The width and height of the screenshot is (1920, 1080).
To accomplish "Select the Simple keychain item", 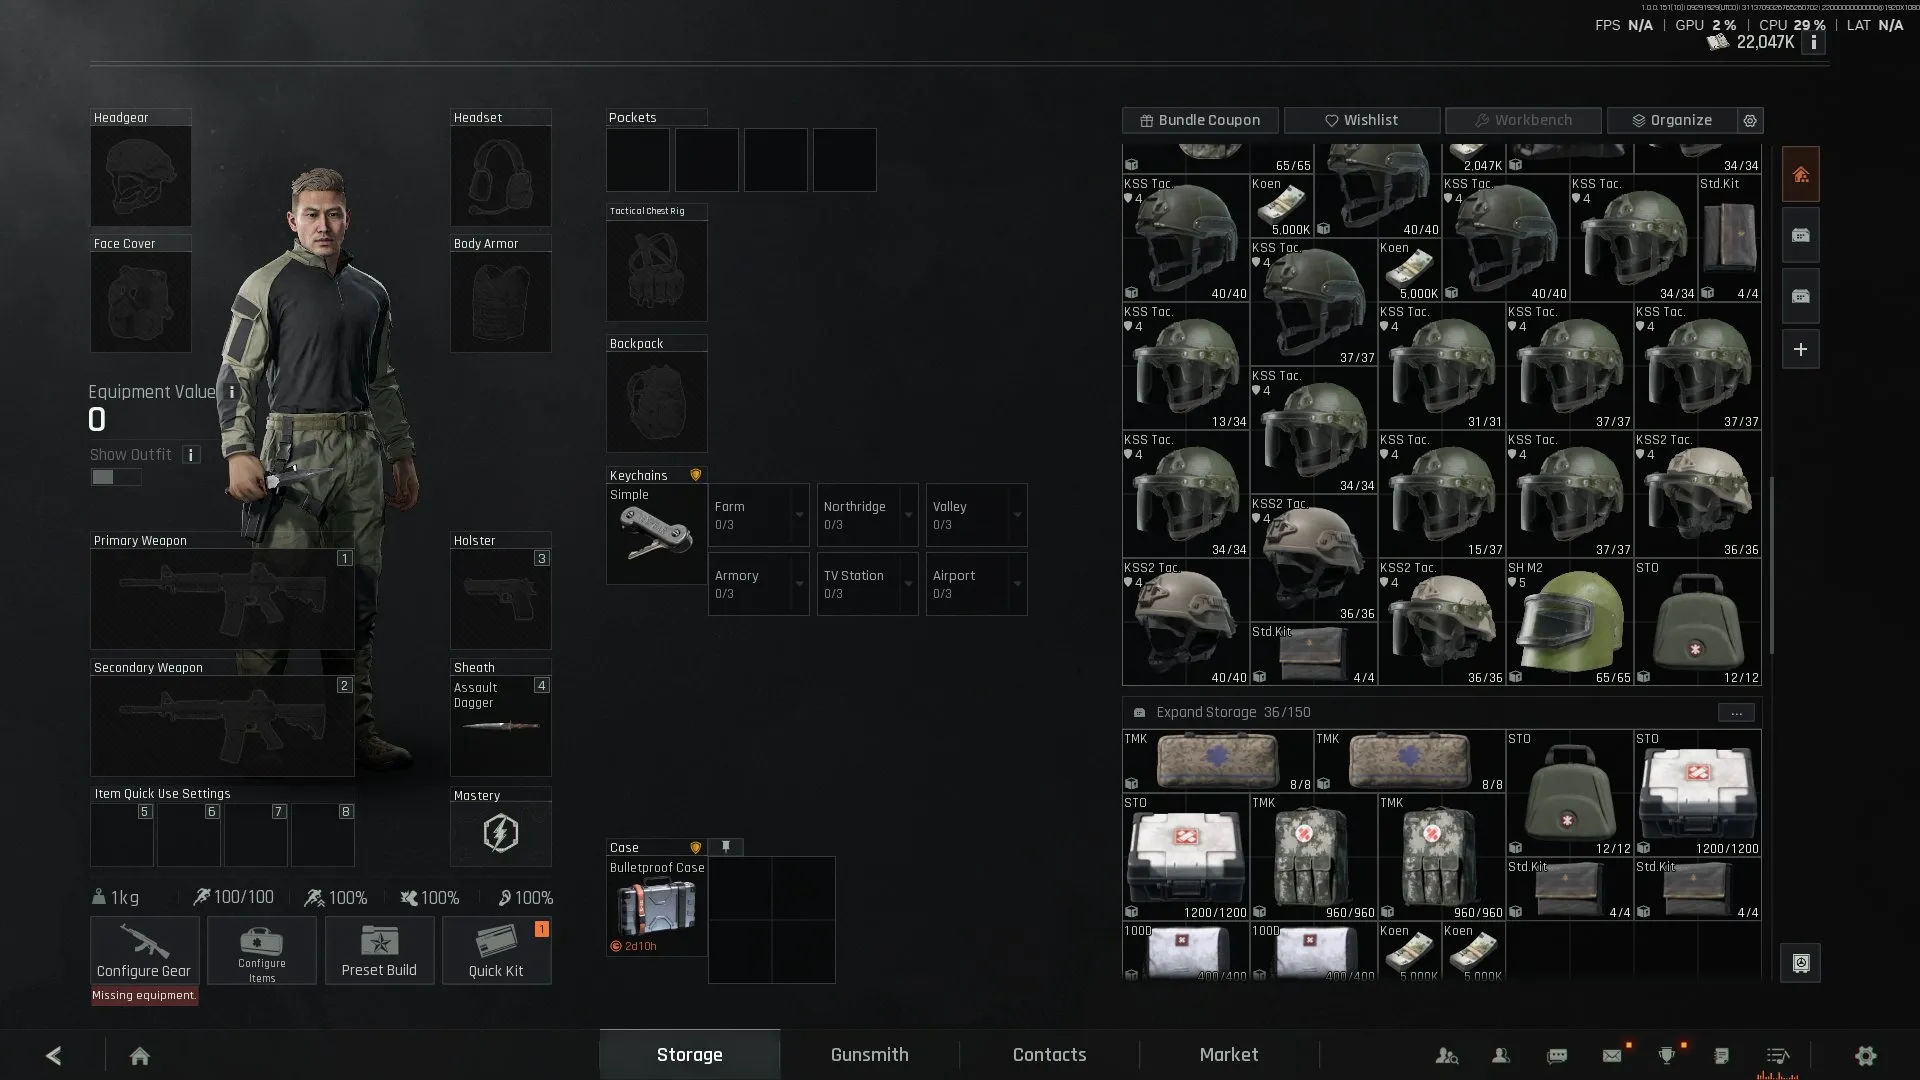I will click(x=656, y=534).
